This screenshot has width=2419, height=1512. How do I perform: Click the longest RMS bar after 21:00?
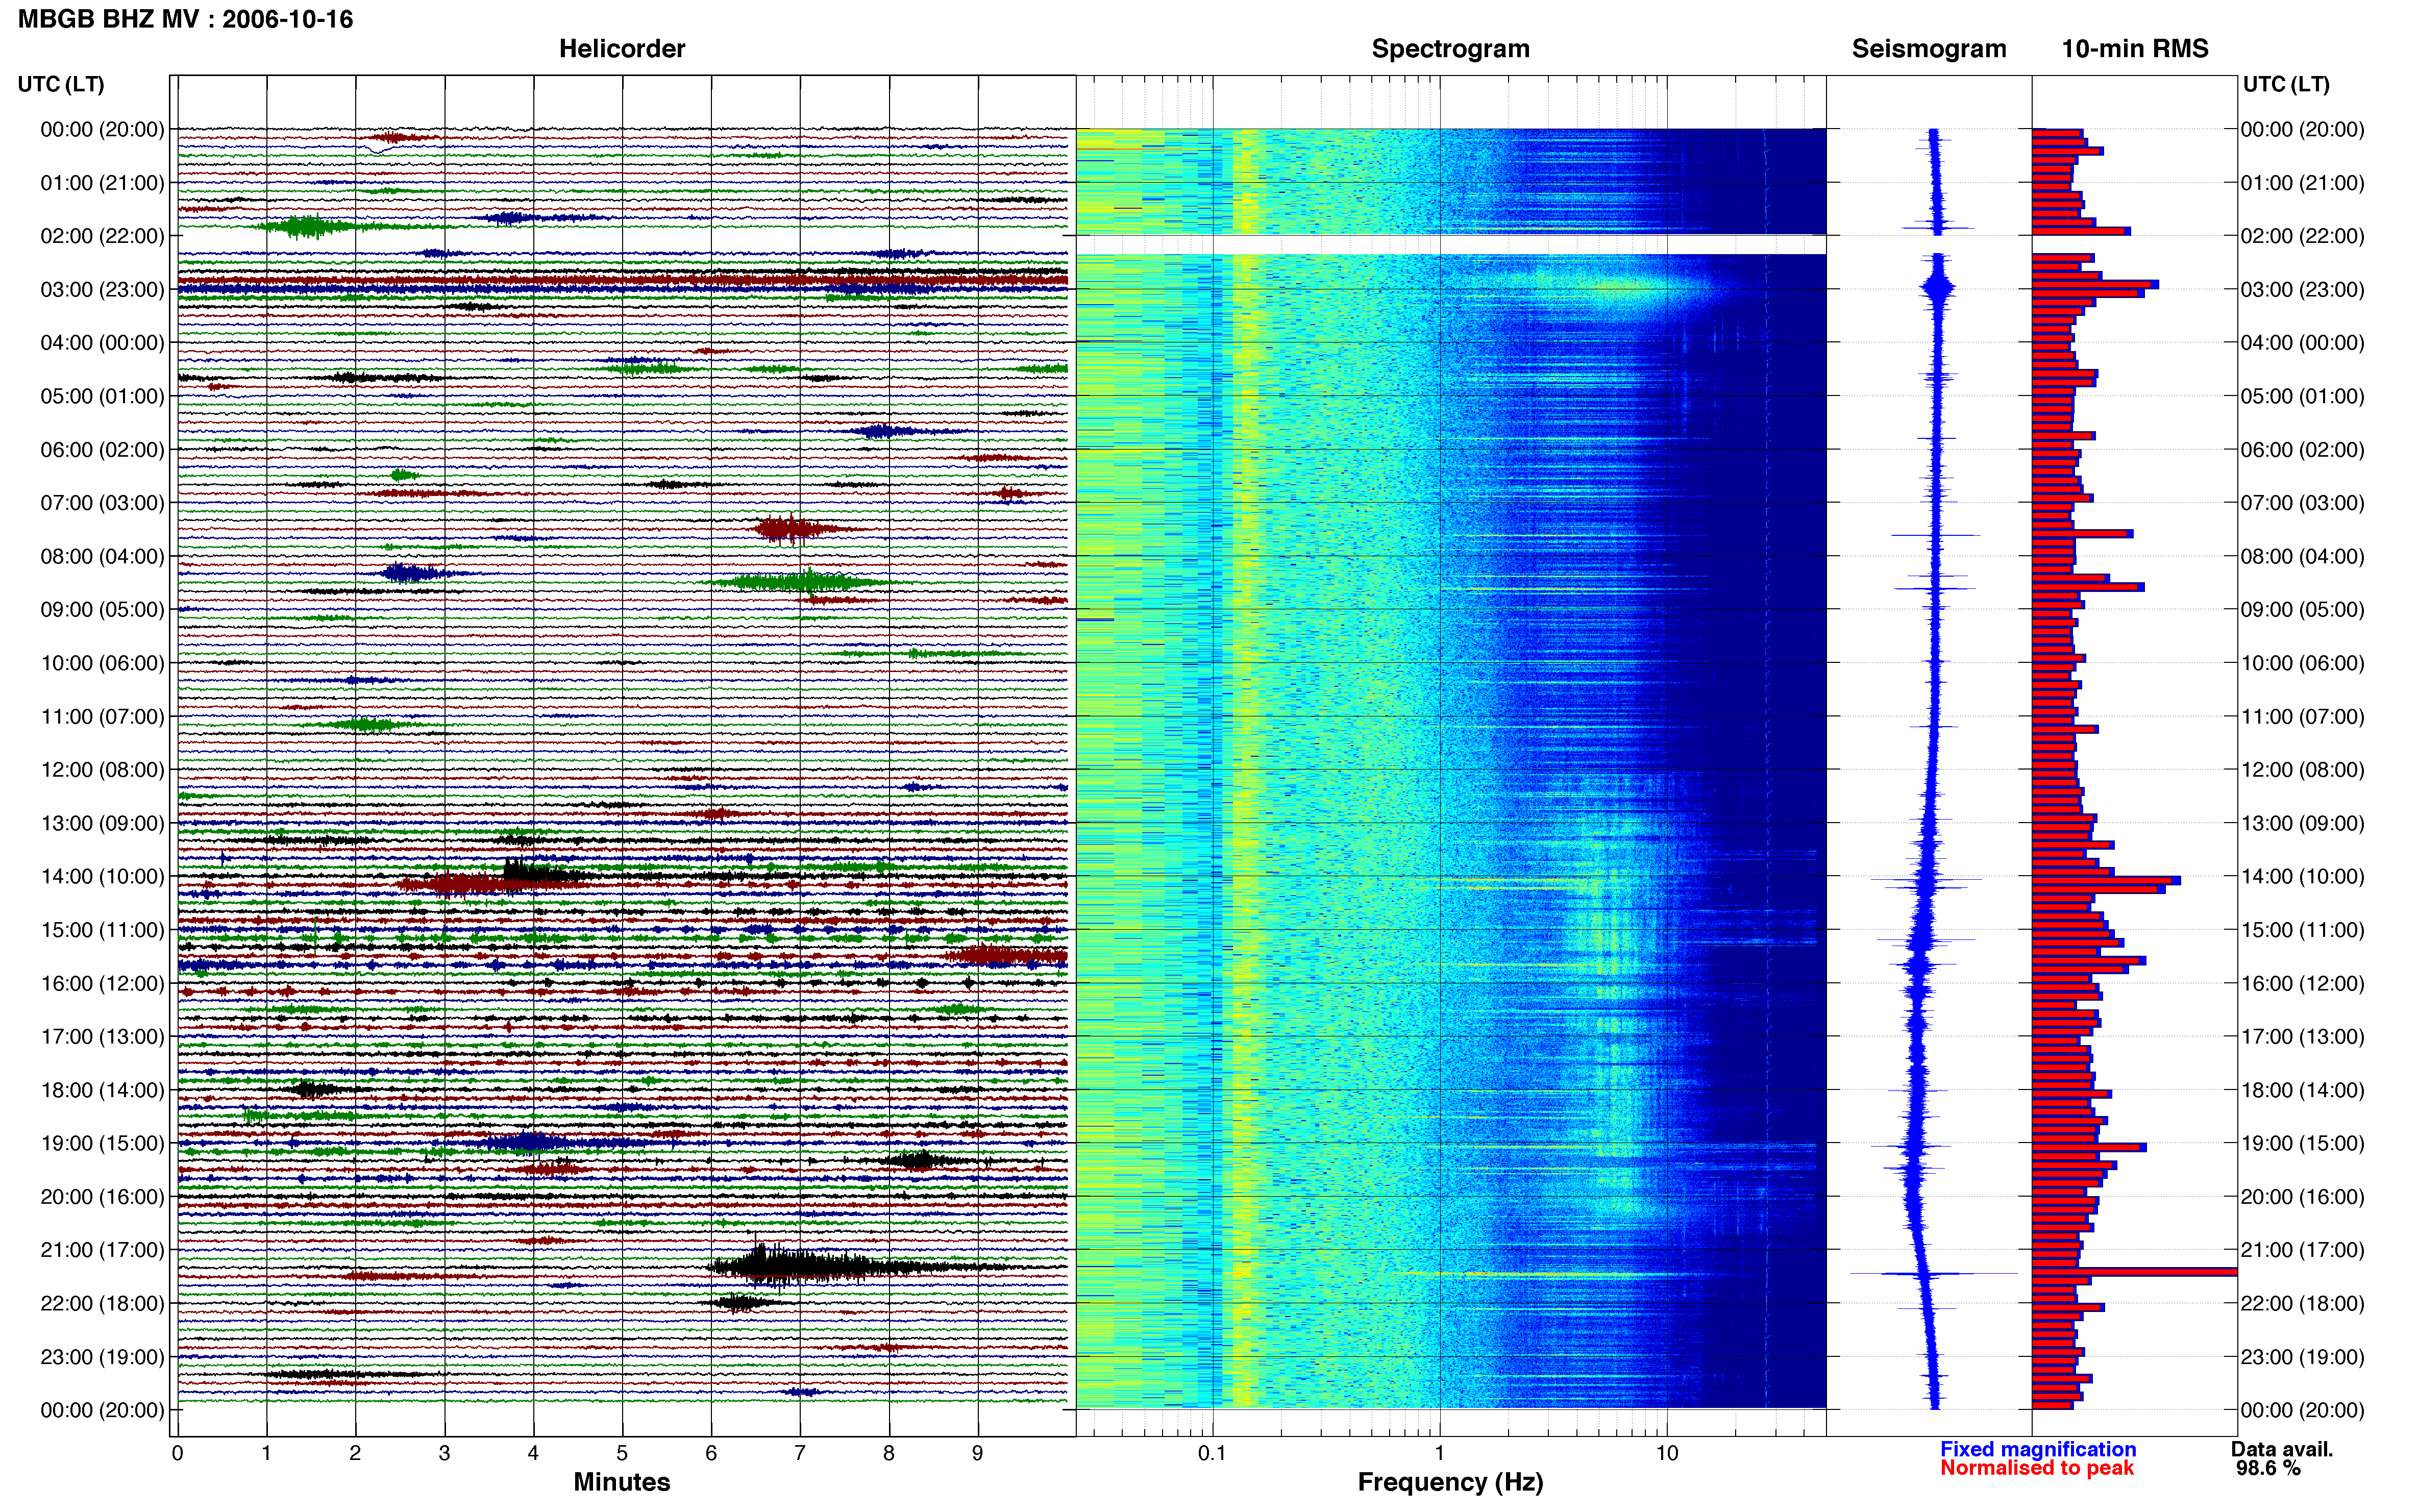click(x=2134, y=1272)
